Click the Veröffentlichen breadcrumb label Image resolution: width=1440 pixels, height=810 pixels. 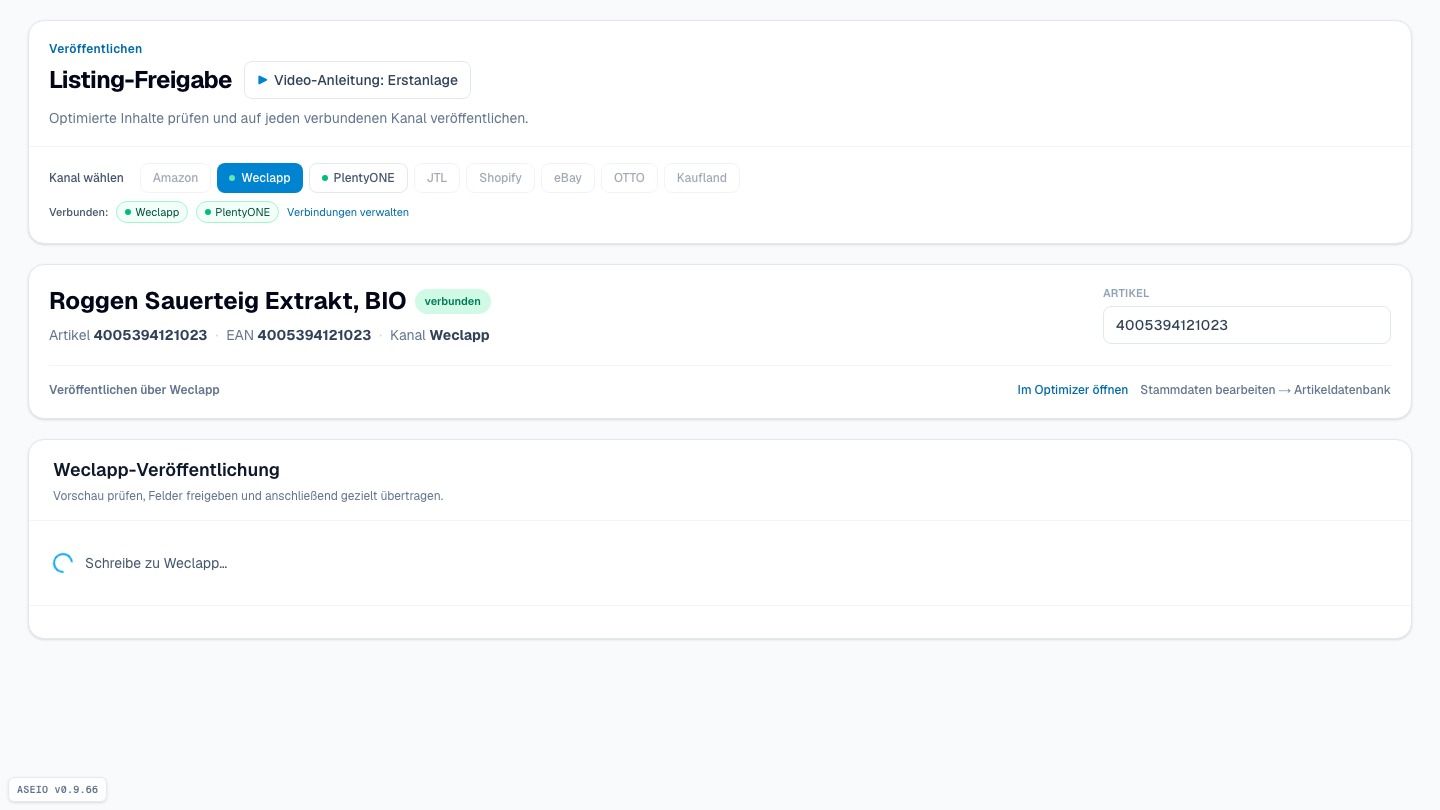(96, 49)
